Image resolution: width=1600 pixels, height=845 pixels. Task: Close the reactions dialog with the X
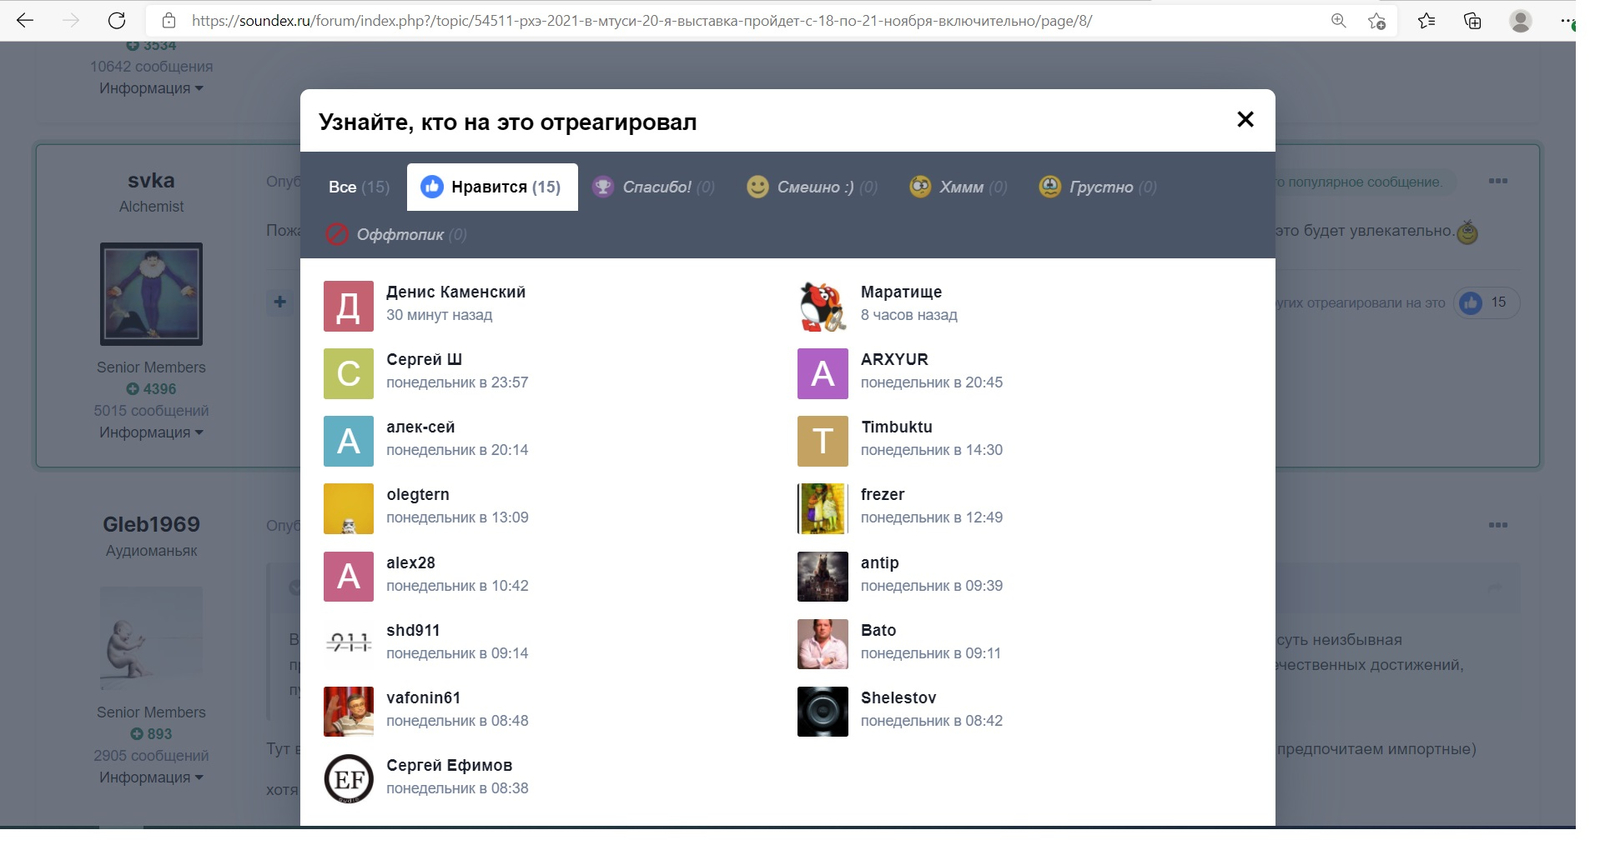click(1245, 120)
